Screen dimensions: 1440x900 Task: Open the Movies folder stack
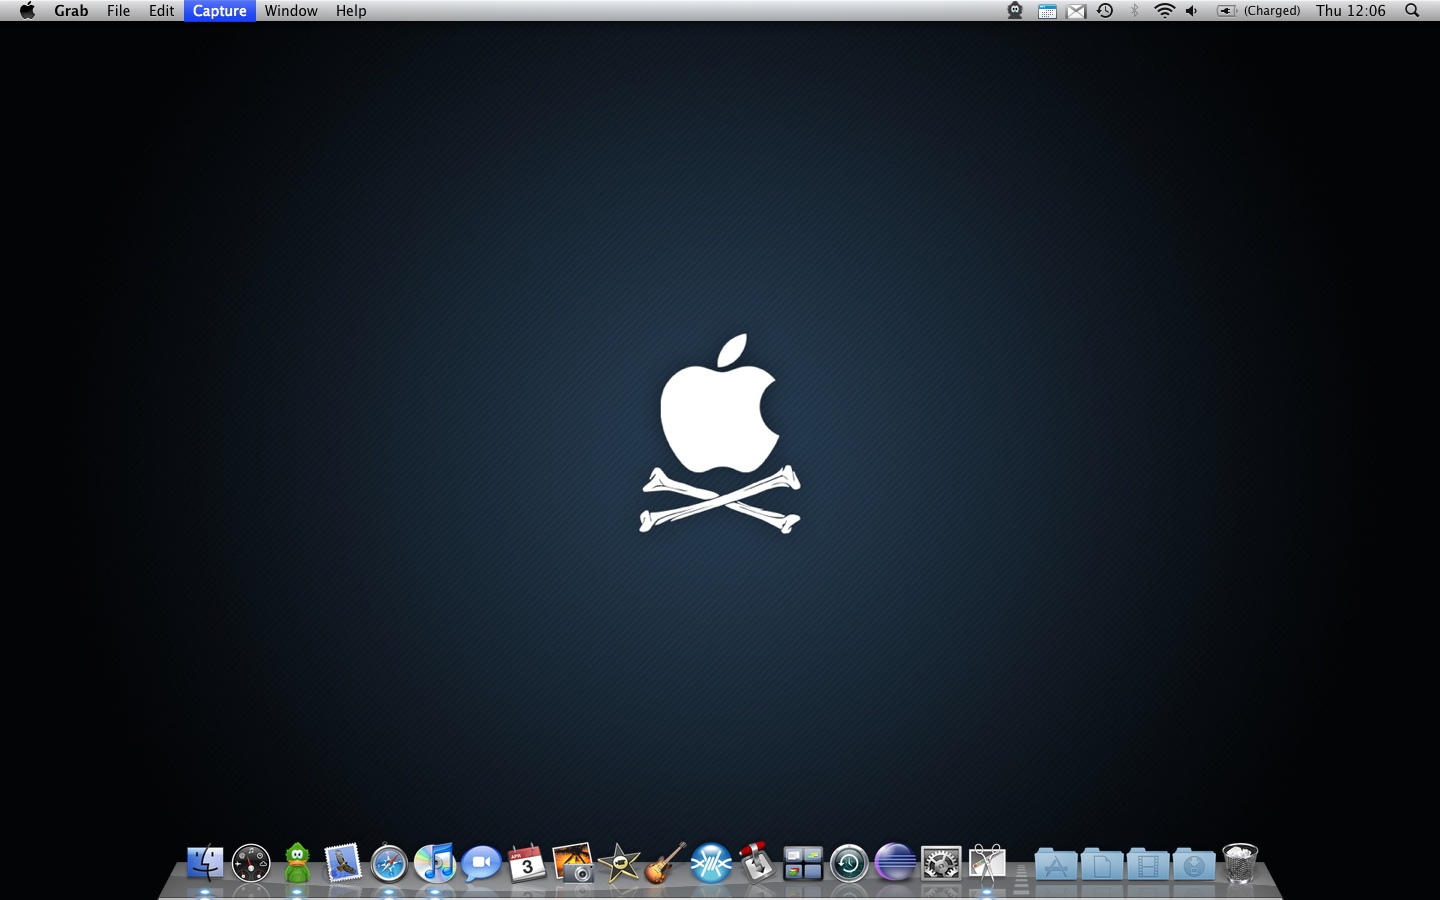(1148, 863)
